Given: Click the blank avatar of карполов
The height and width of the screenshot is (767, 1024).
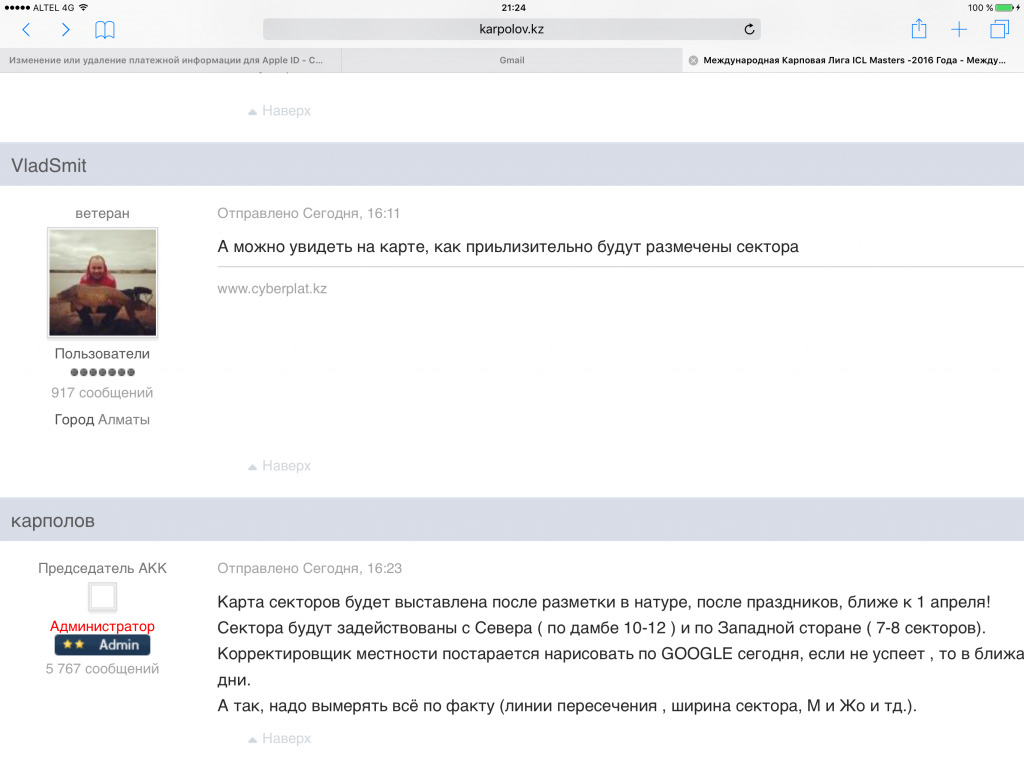Looking at the screenshot, I should pos(102,597).
